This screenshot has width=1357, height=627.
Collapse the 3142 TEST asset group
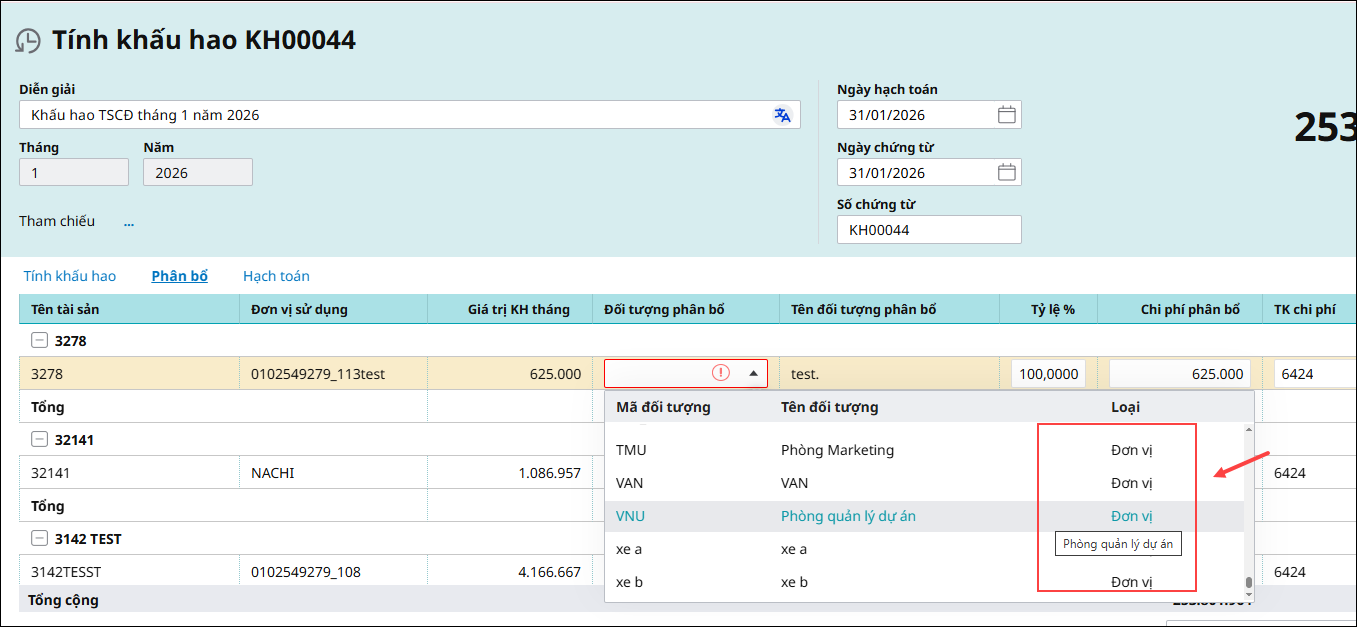coord(39,538)
